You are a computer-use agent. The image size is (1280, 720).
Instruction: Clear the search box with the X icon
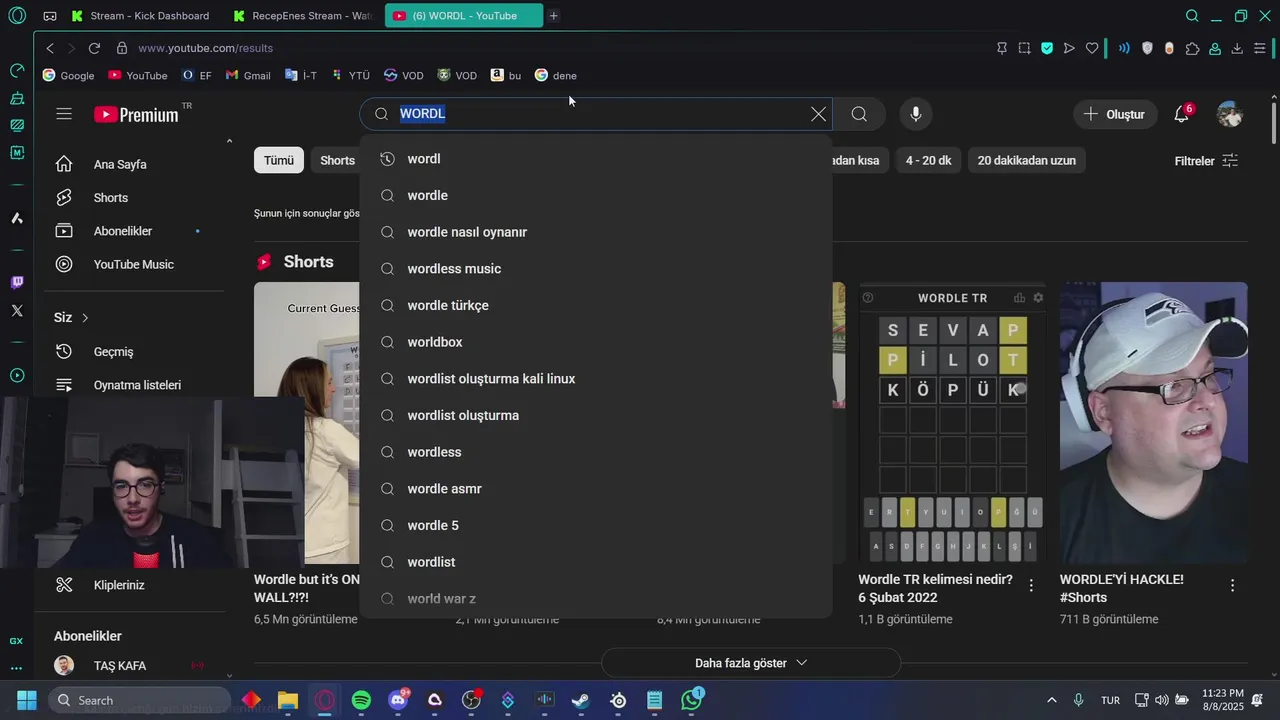[x=818, y=114]
